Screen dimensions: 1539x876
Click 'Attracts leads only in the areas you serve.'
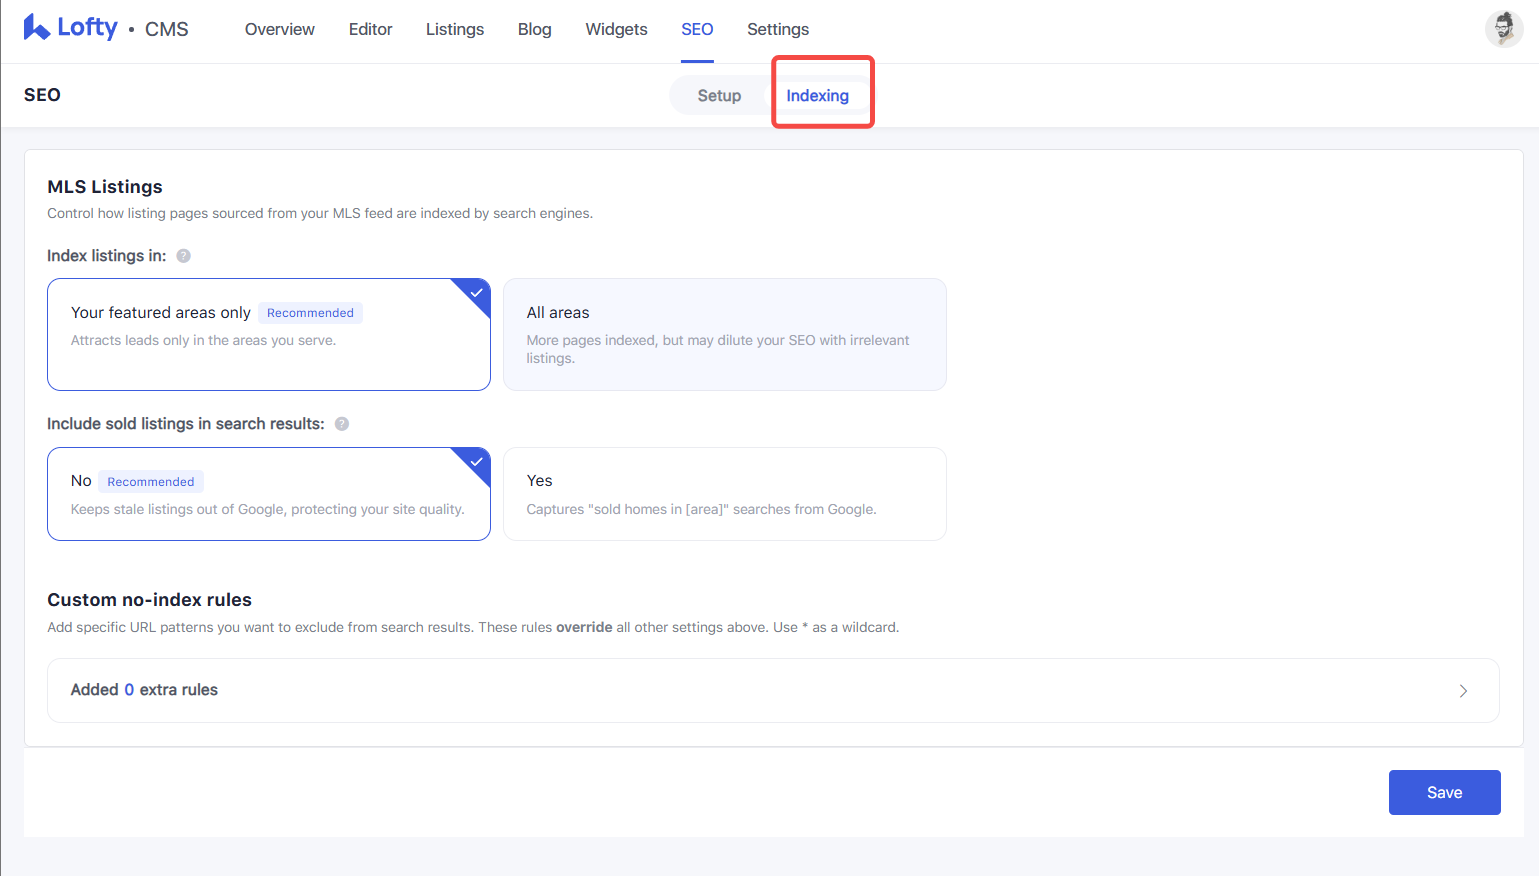click(204, 340)
